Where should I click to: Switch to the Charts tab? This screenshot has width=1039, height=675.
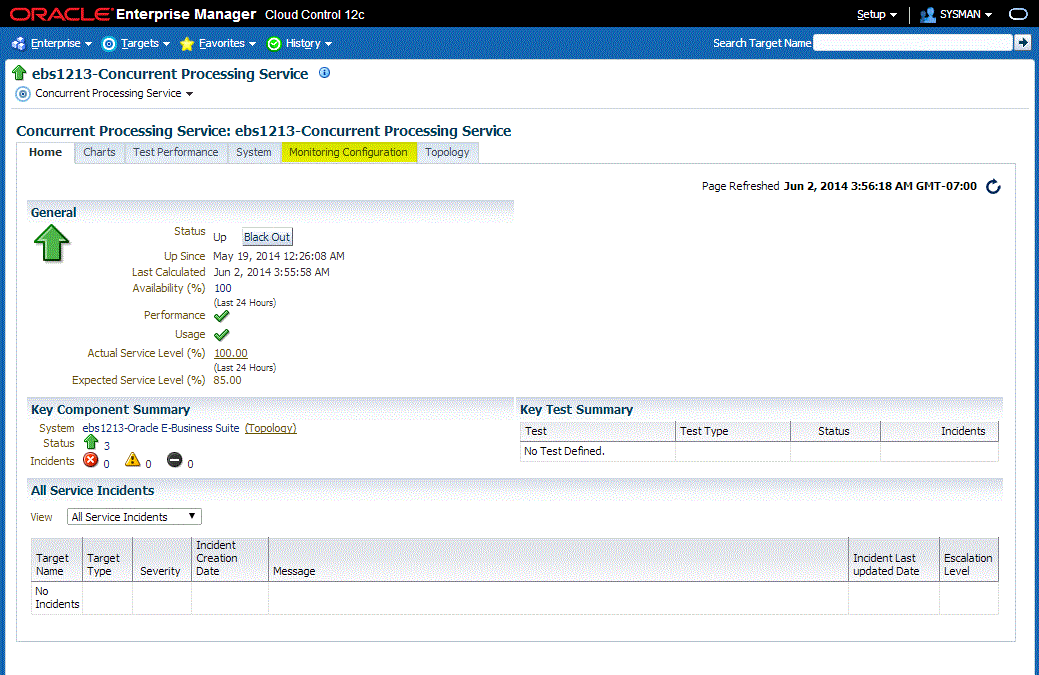(99, 152)
